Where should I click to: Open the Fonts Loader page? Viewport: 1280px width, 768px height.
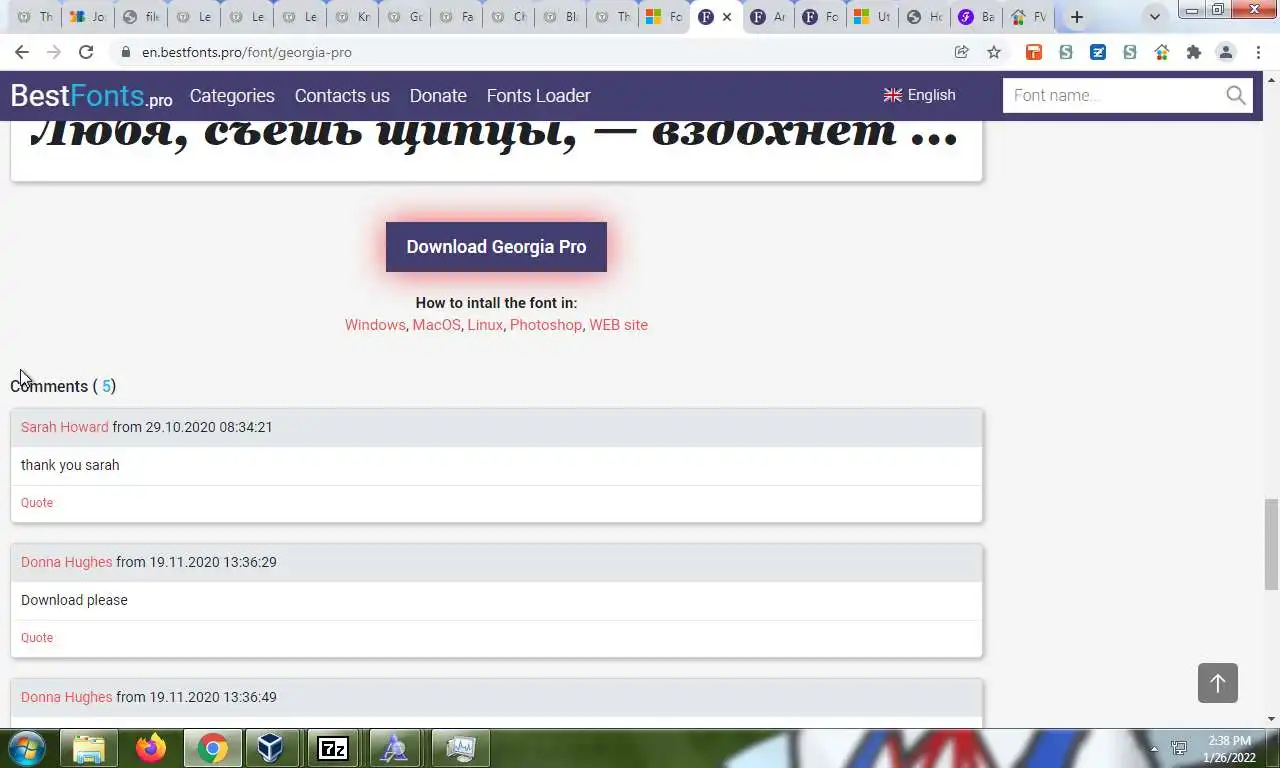[538, 95]
